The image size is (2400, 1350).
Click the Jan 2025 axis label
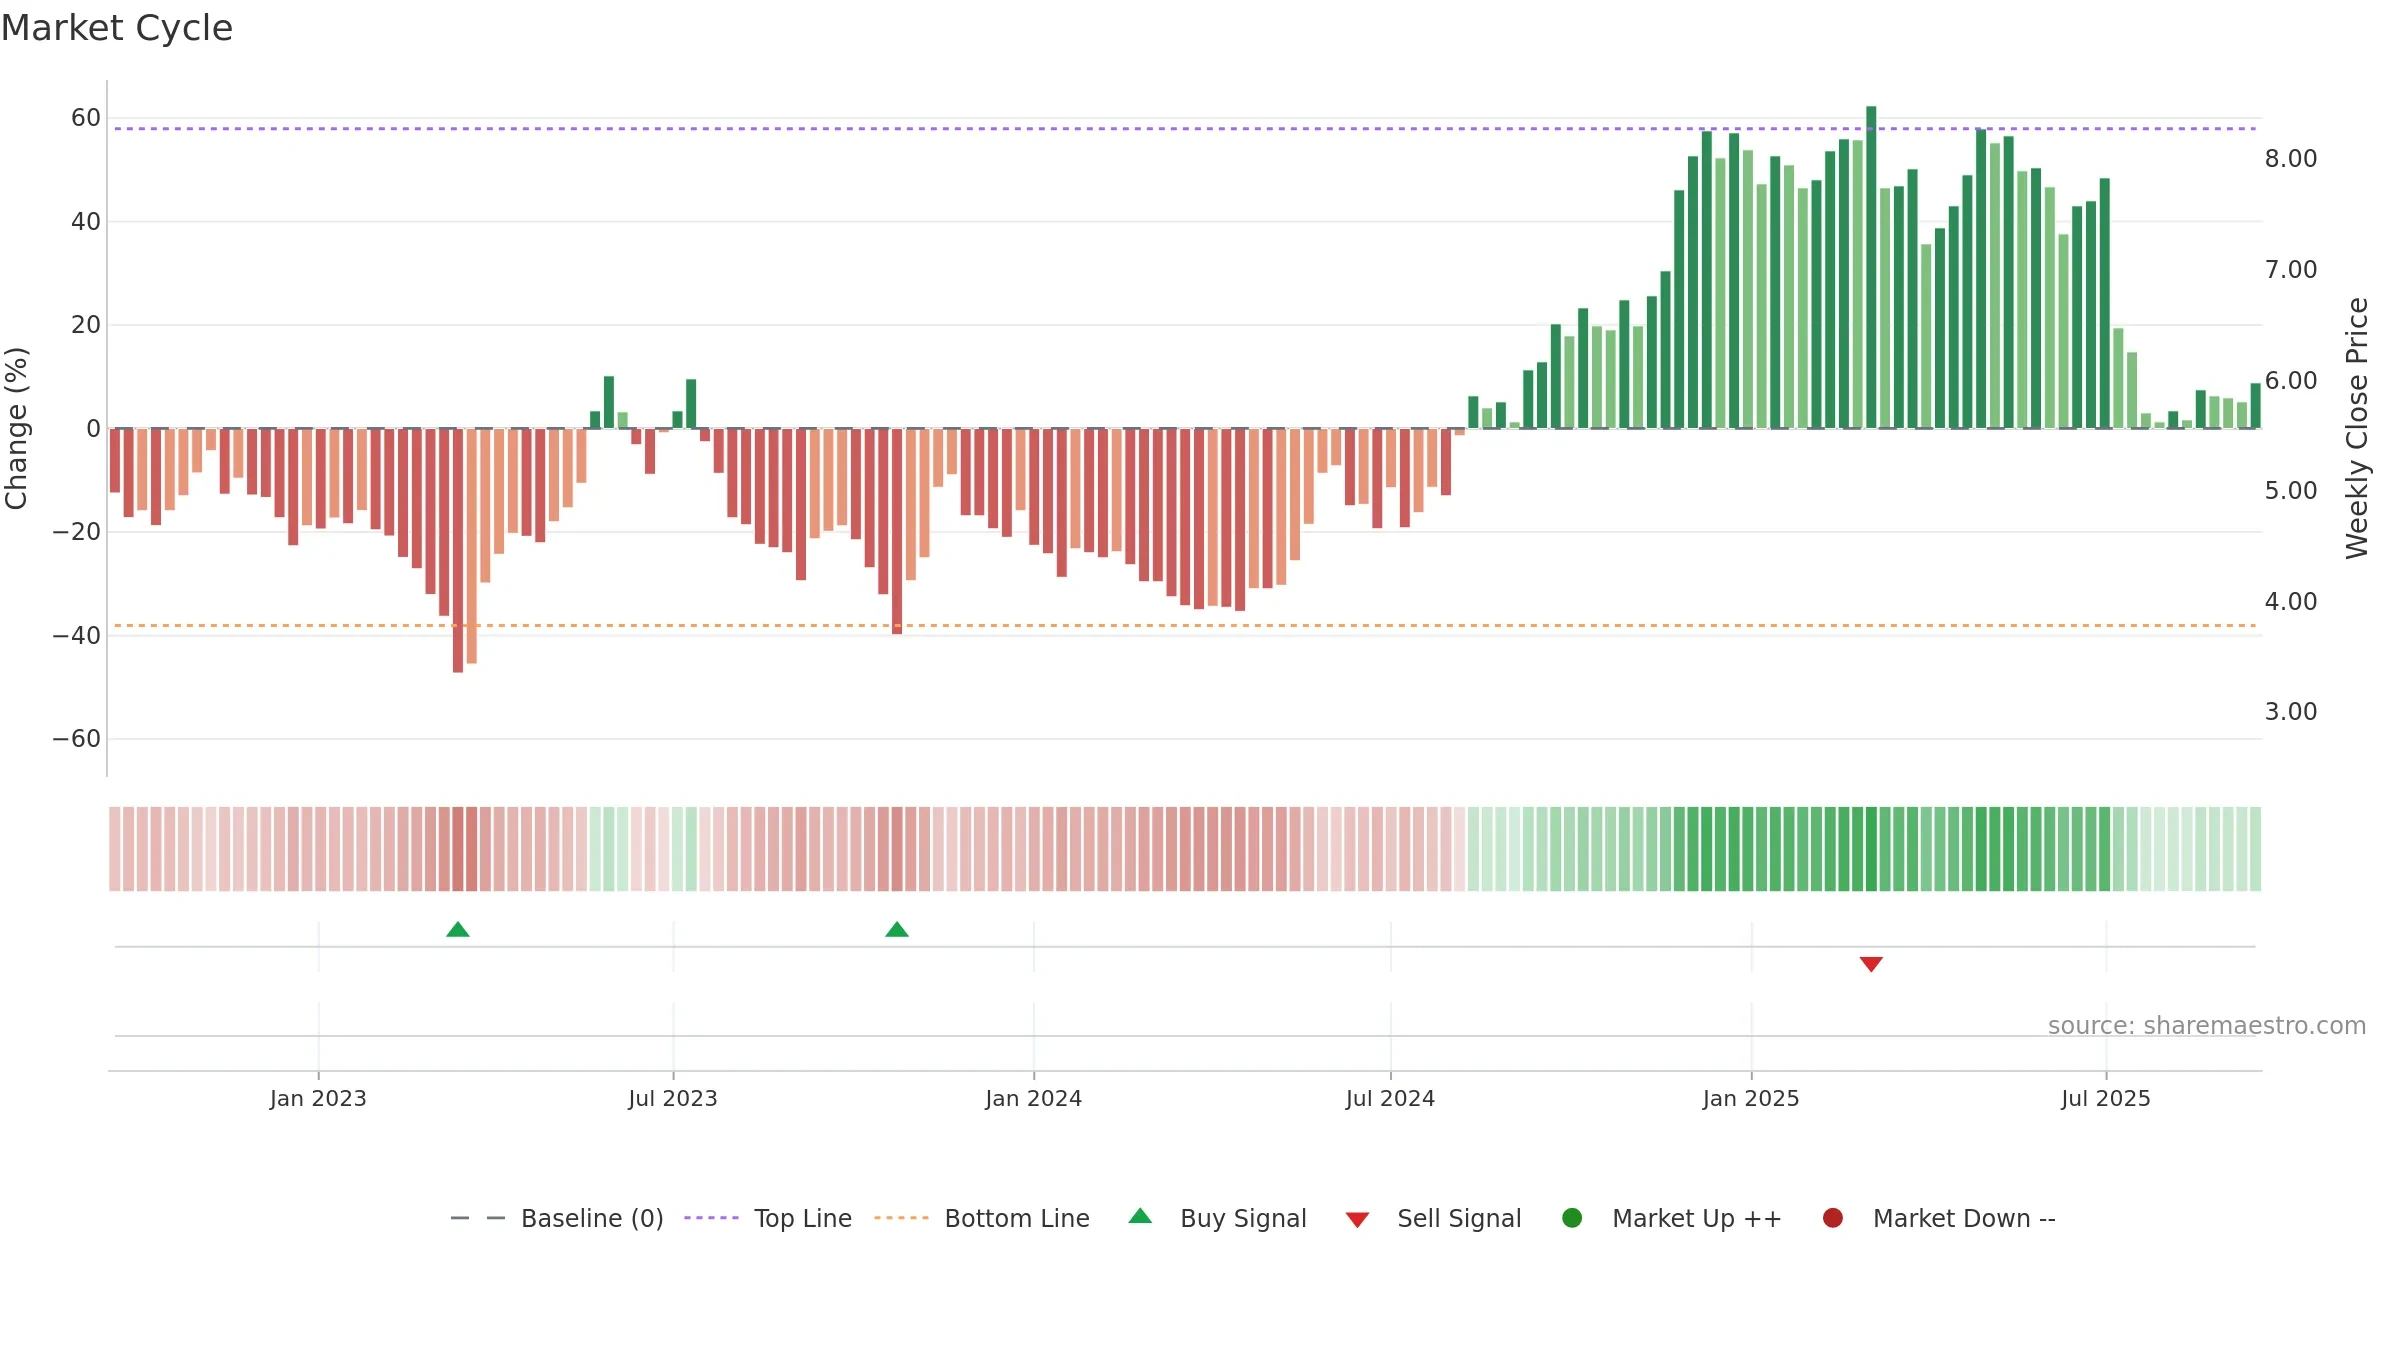1751,1098
